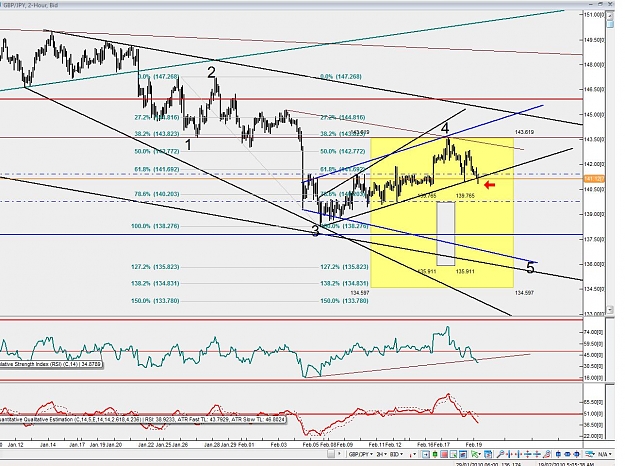The height and width of the screenshot is (466, 625).
Task: Select the magnifier zoom tool
Action: pos(500,454)
